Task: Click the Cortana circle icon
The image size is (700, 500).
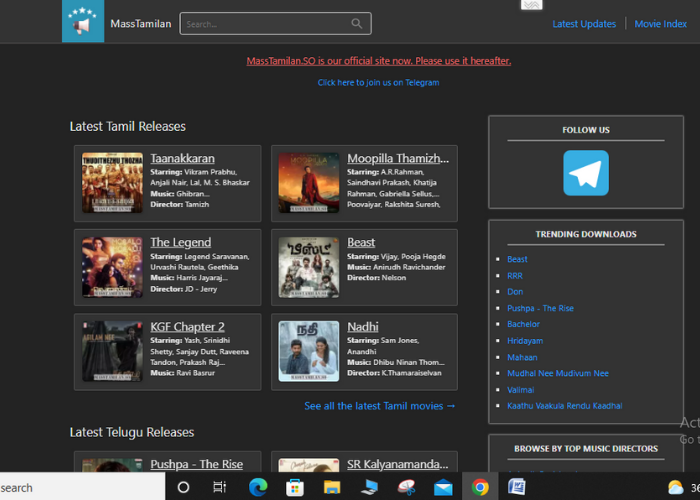Action: point(183,487)
